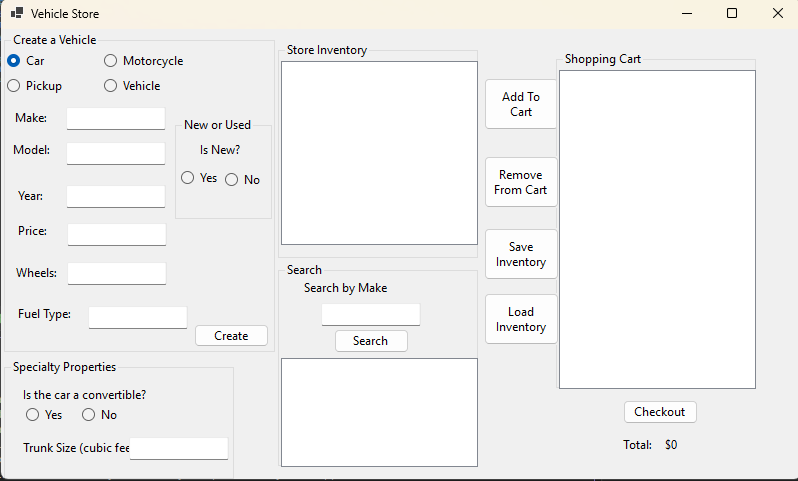
Task: Click the Trunk Size input field
Action: pyautogui.click(x=179, y=448)
